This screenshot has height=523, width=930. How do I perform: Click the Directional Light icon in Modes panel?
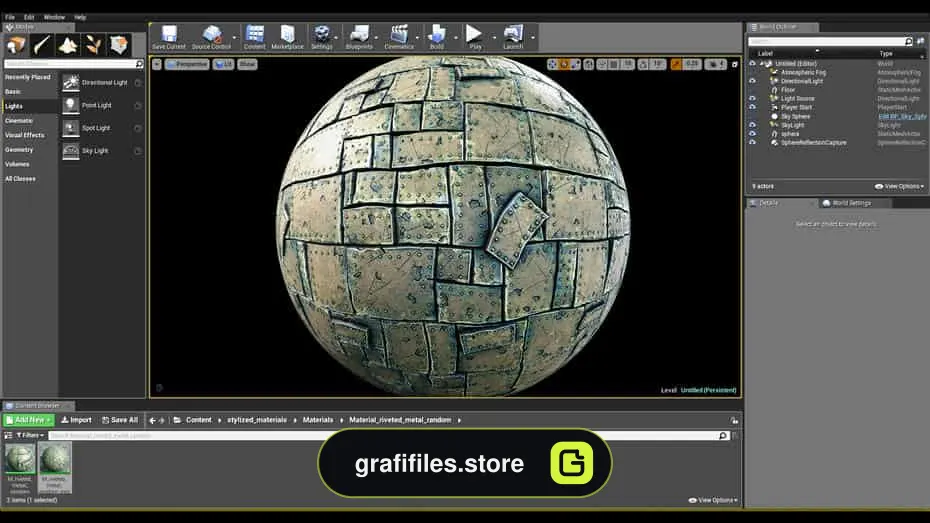71,83
